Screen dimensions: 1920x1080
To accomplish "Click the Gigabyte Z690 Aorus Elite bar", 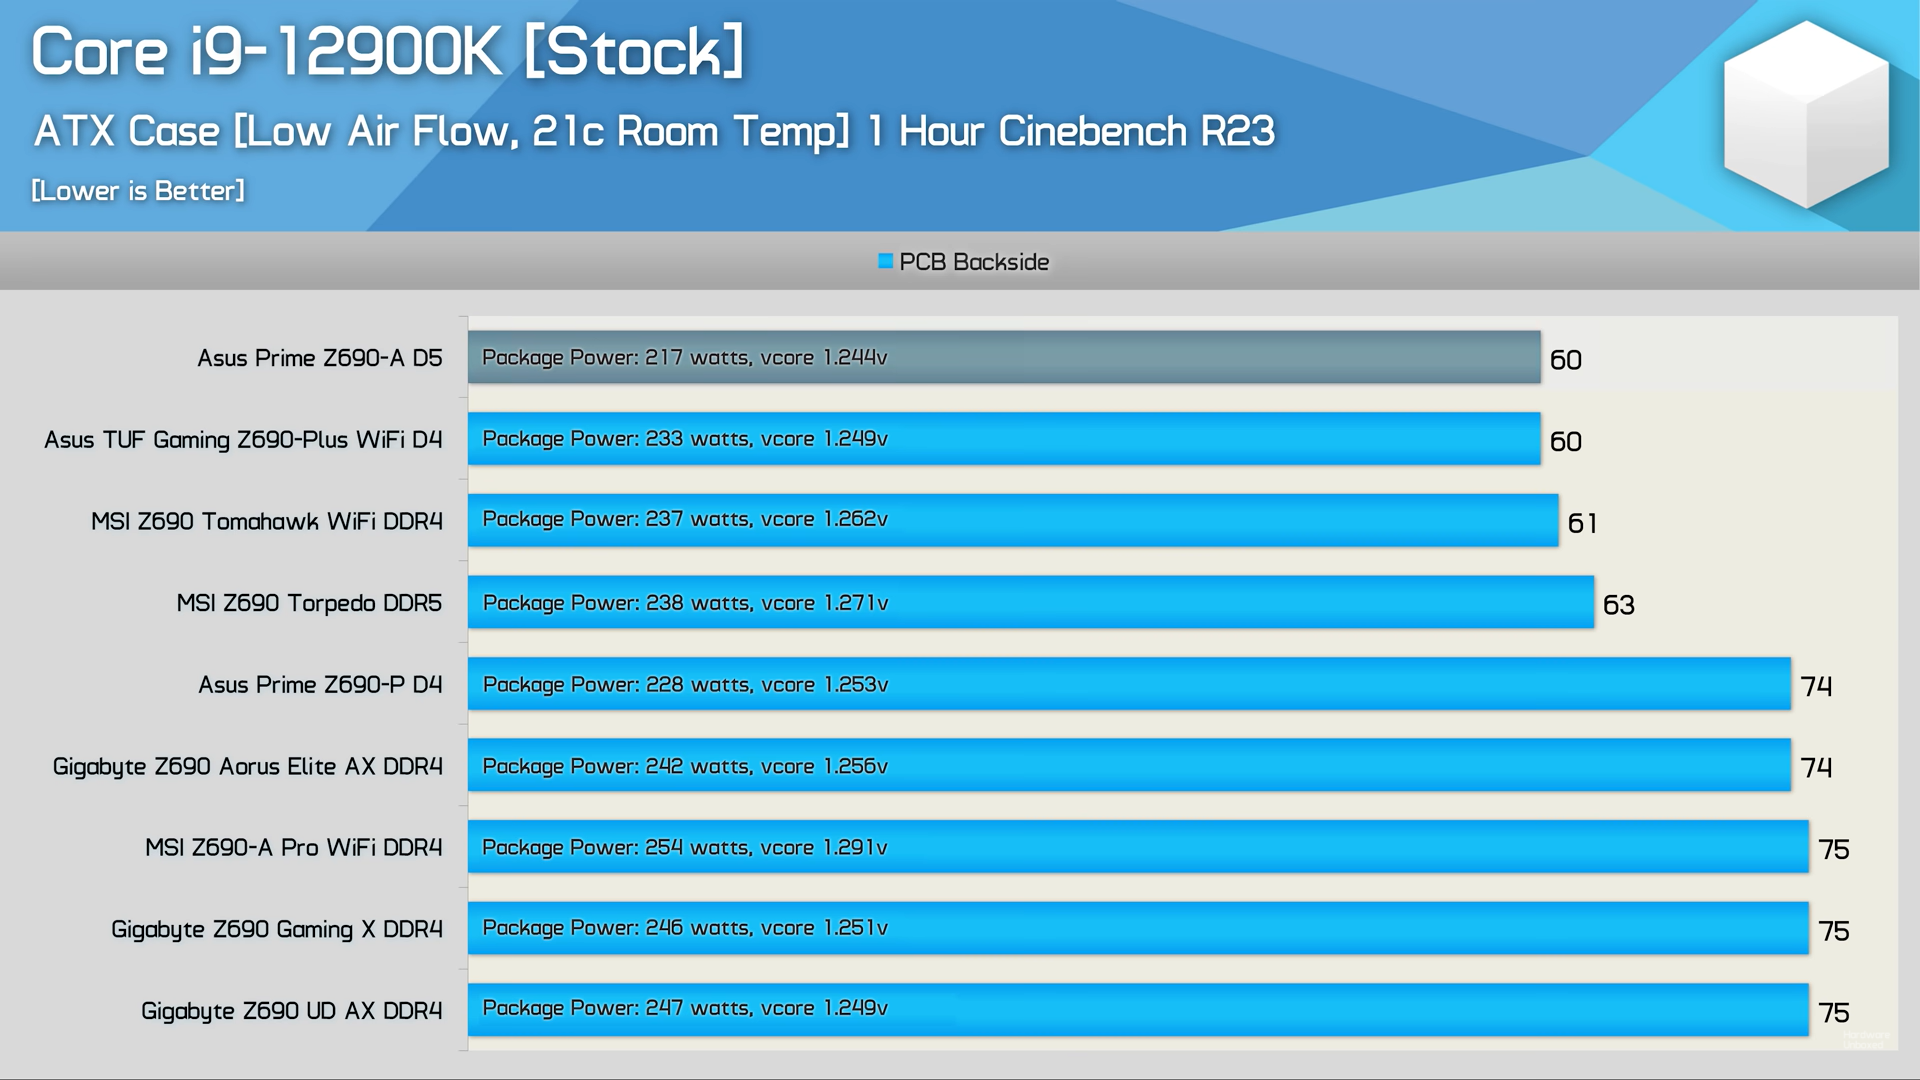I will [1128, 765].
